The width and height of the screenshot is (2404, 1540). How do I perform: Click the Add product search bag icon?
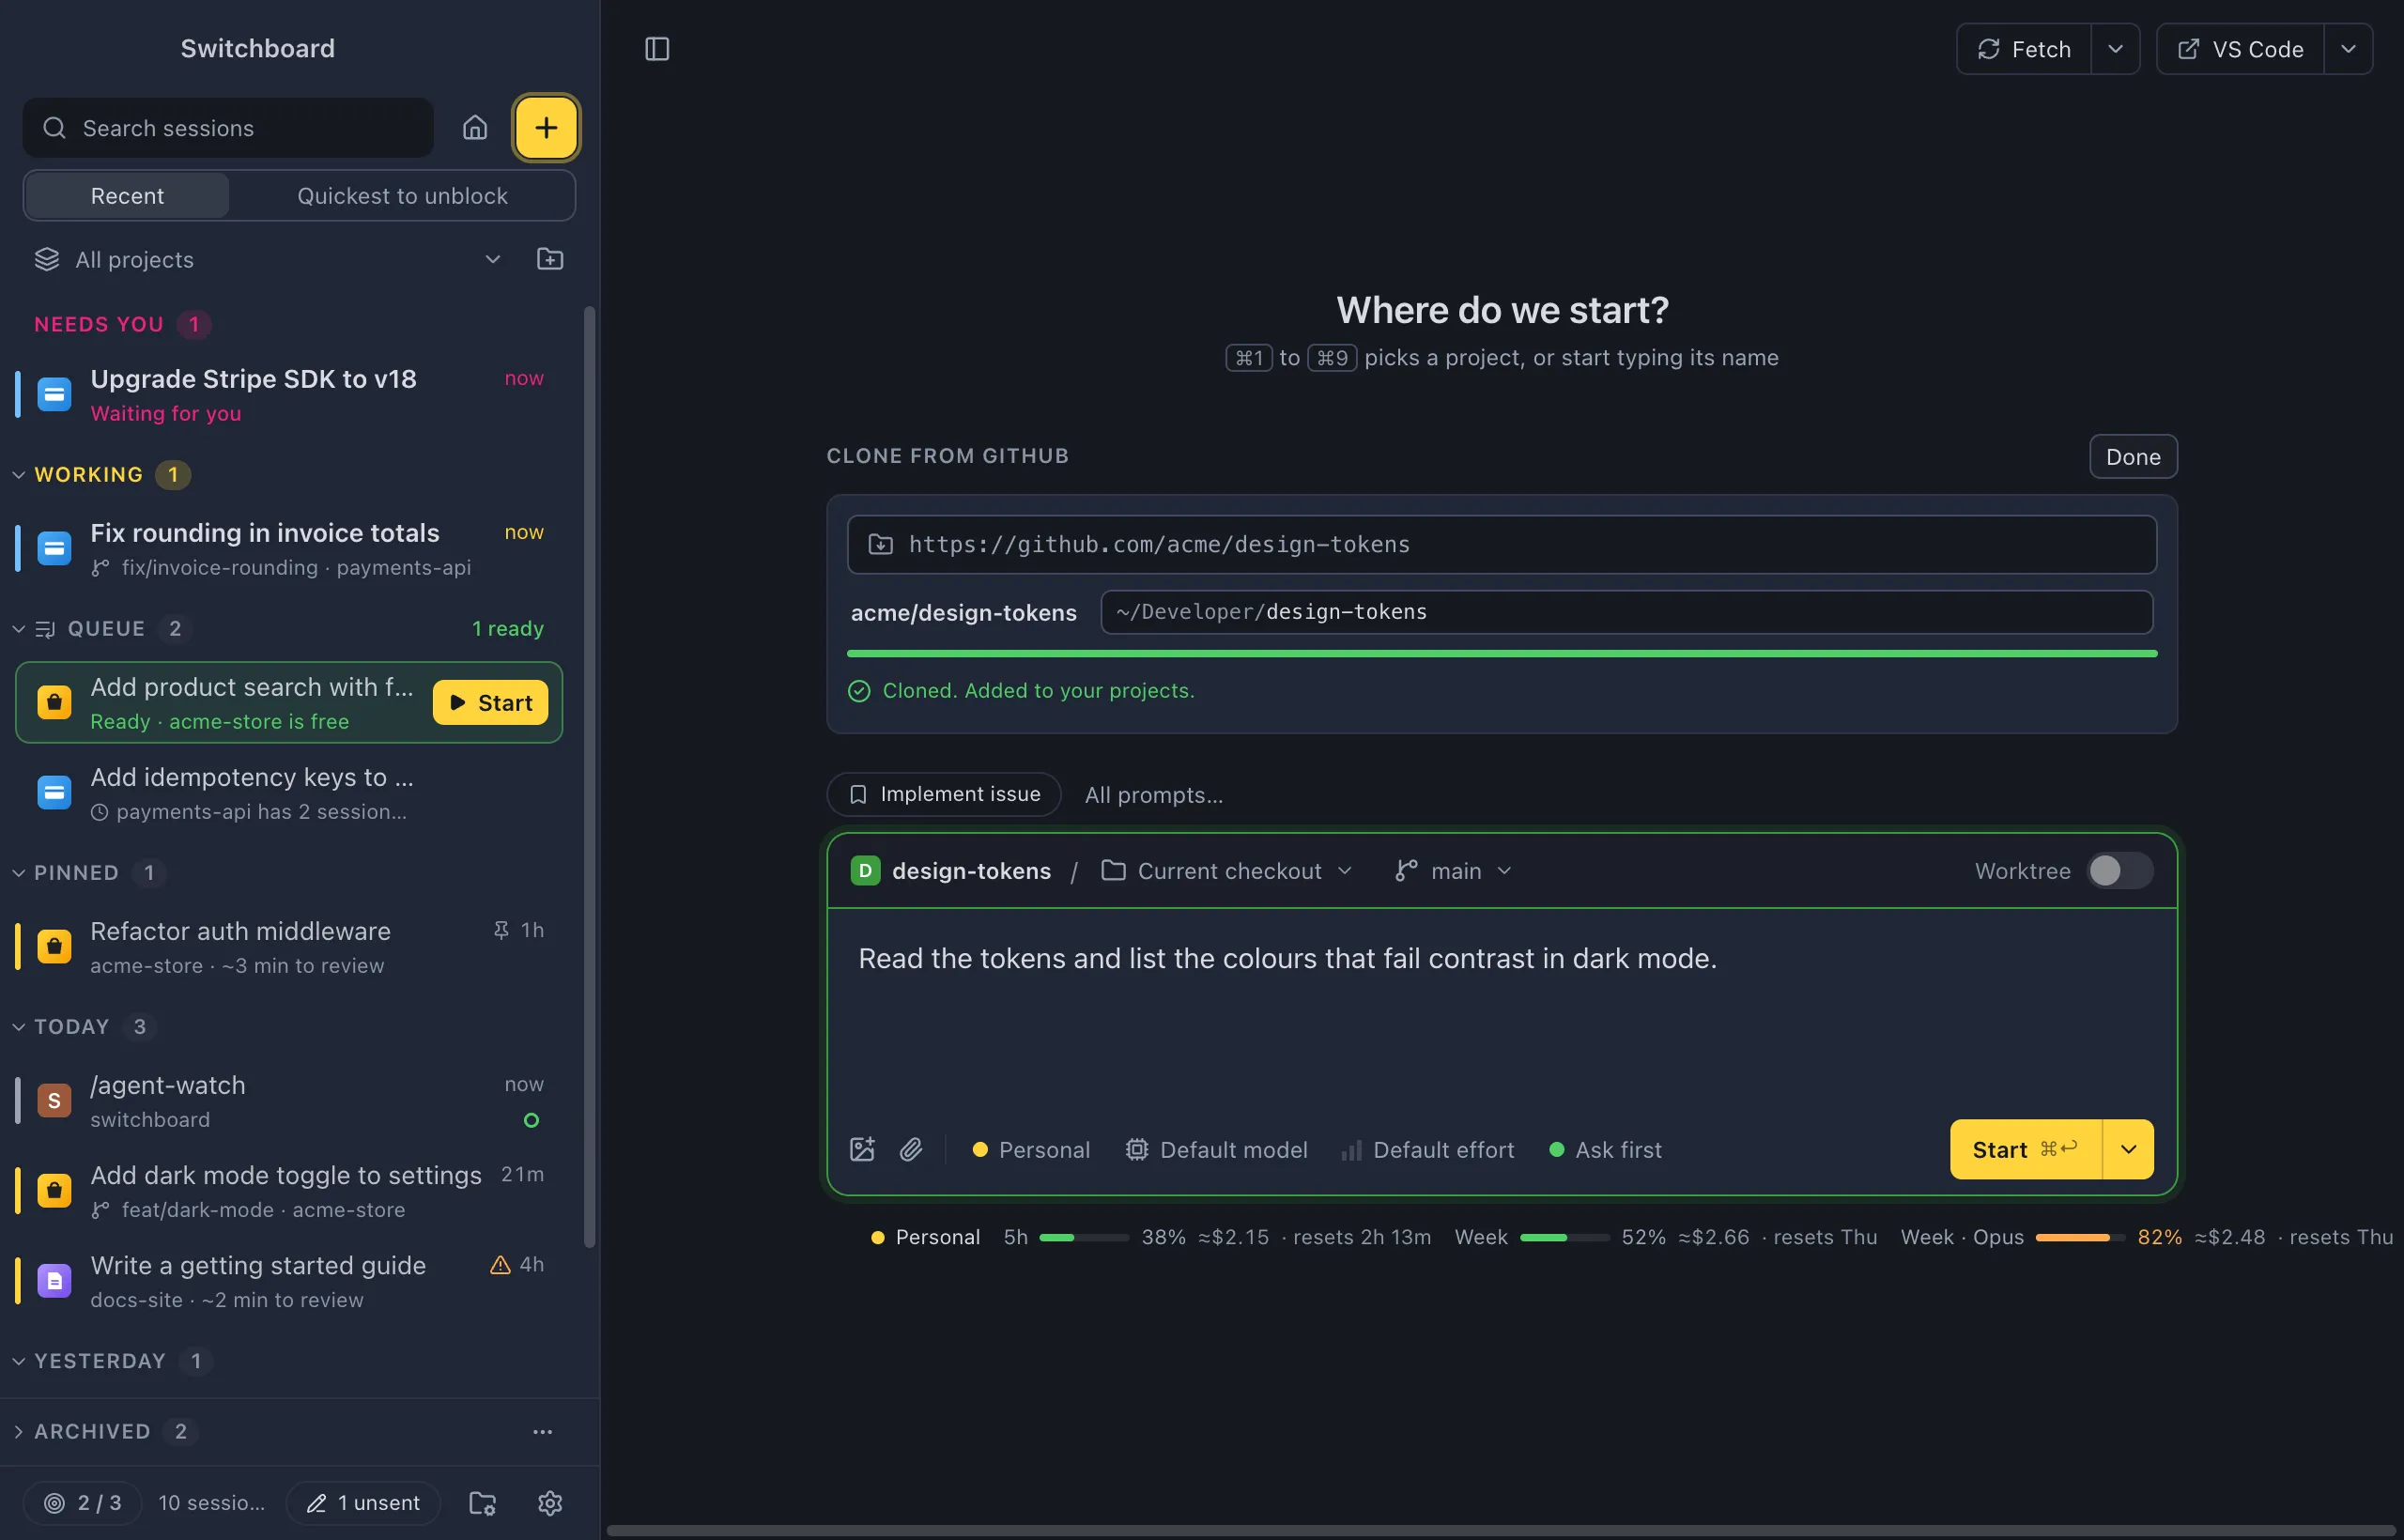pyautogui.click(x=54, y=702)
